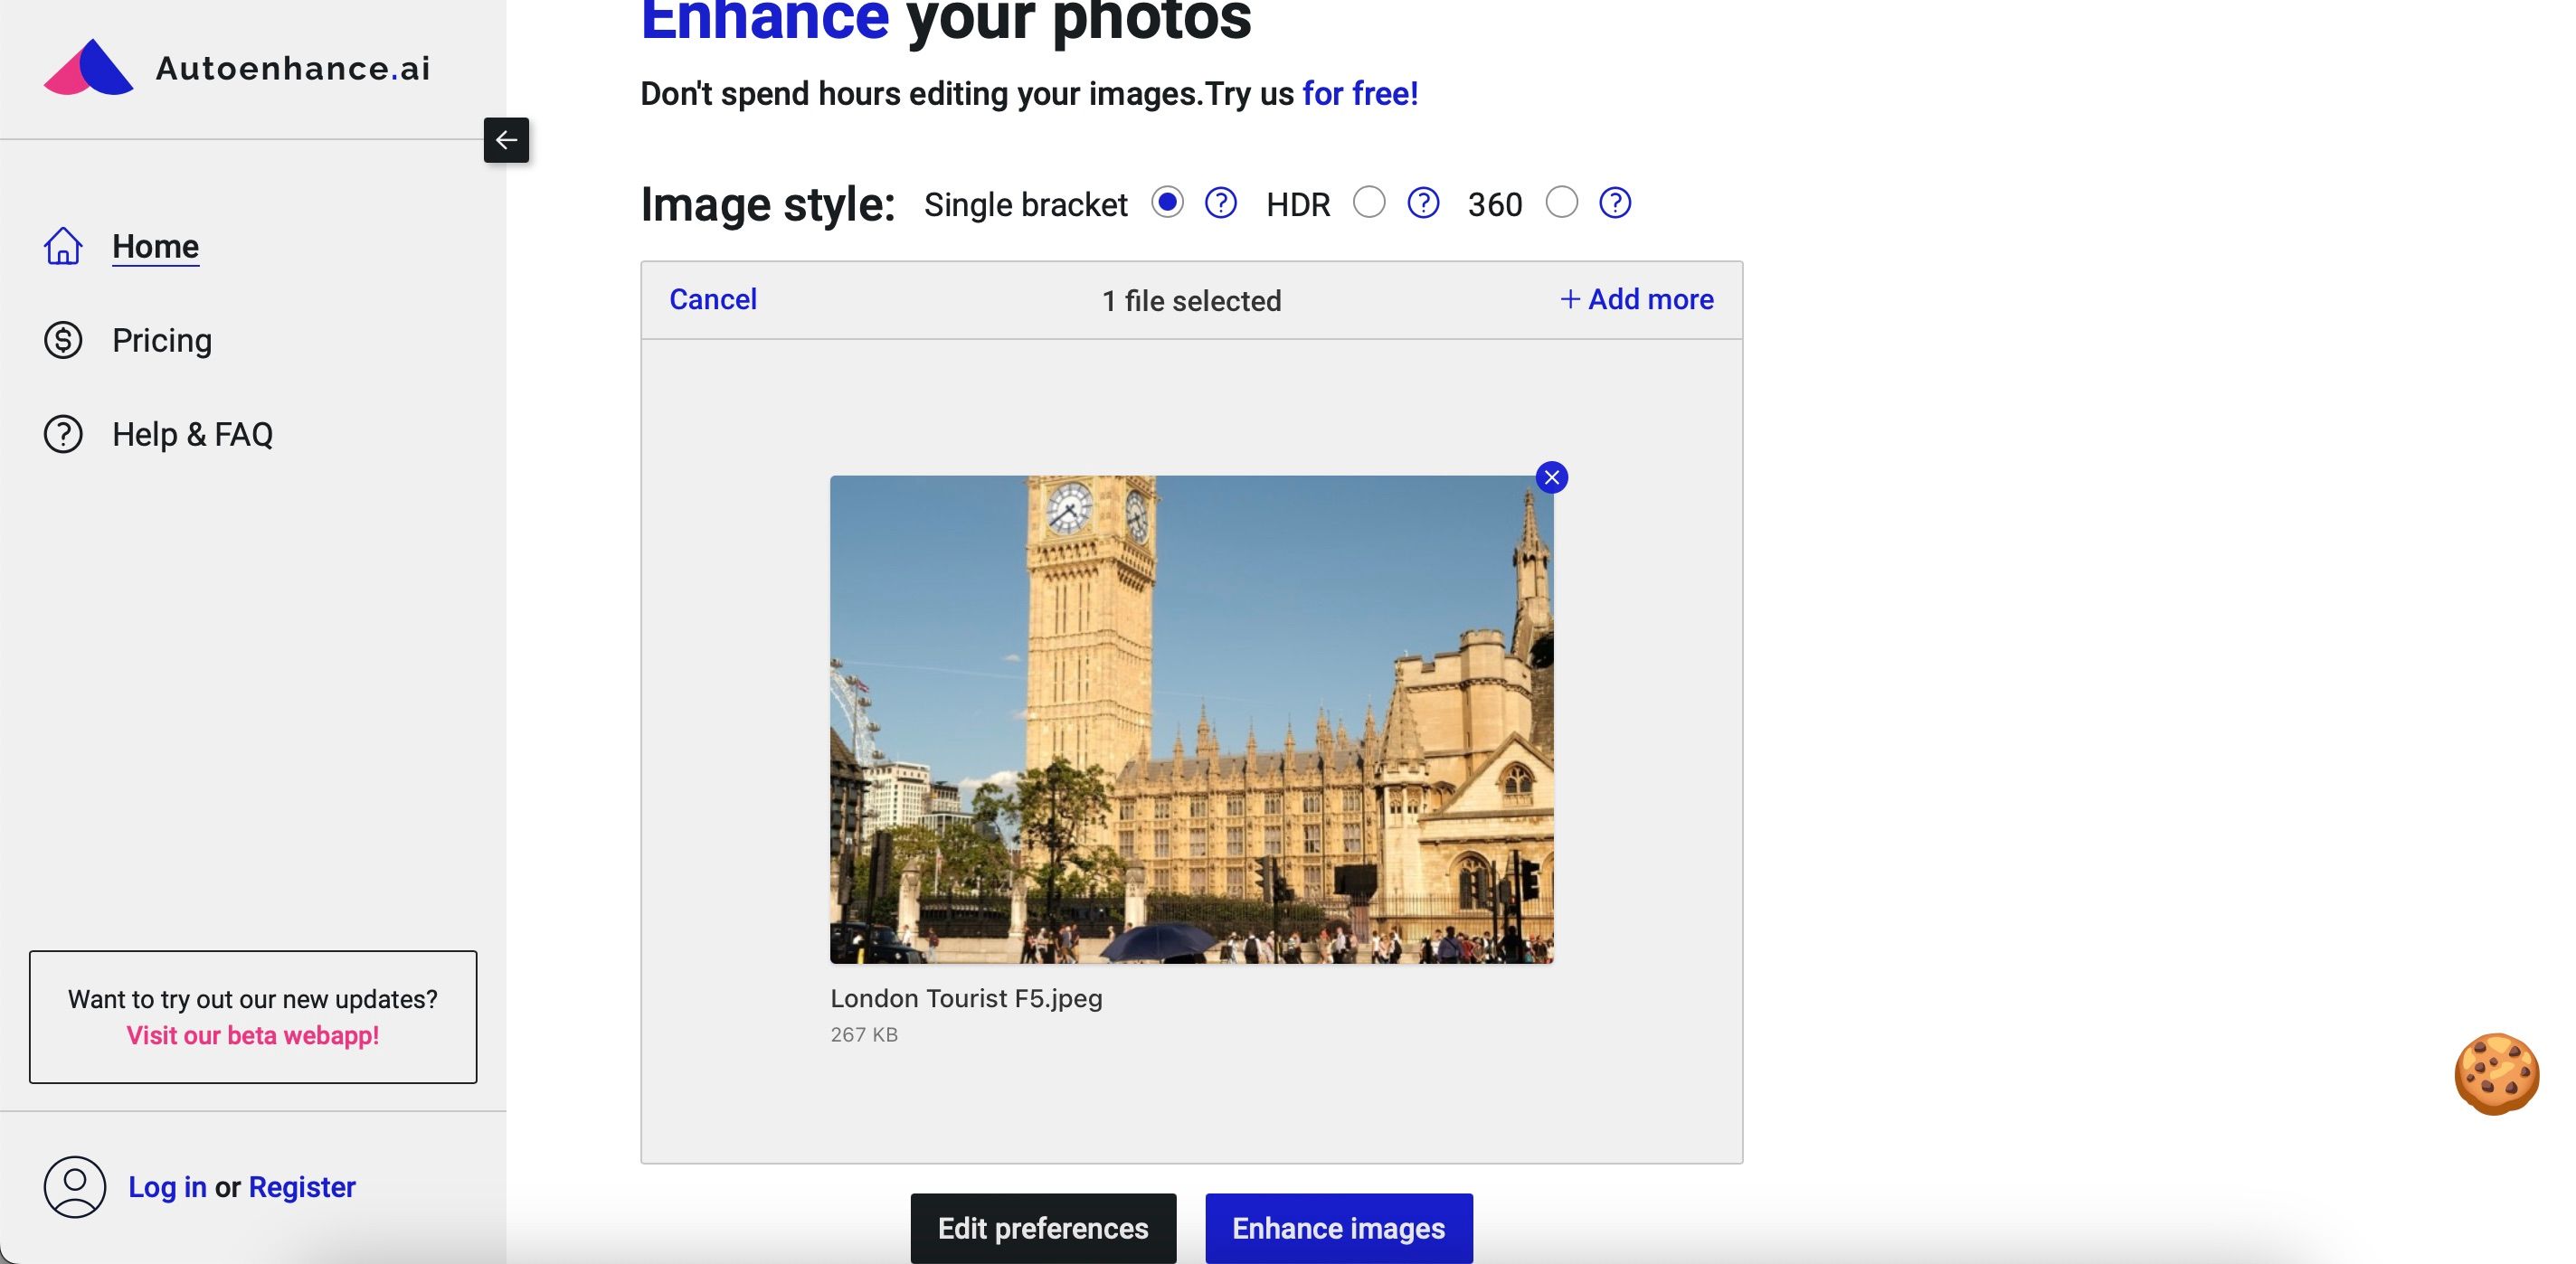
Task: Open Pricing from the sidebar
Action: pos(161,340)
